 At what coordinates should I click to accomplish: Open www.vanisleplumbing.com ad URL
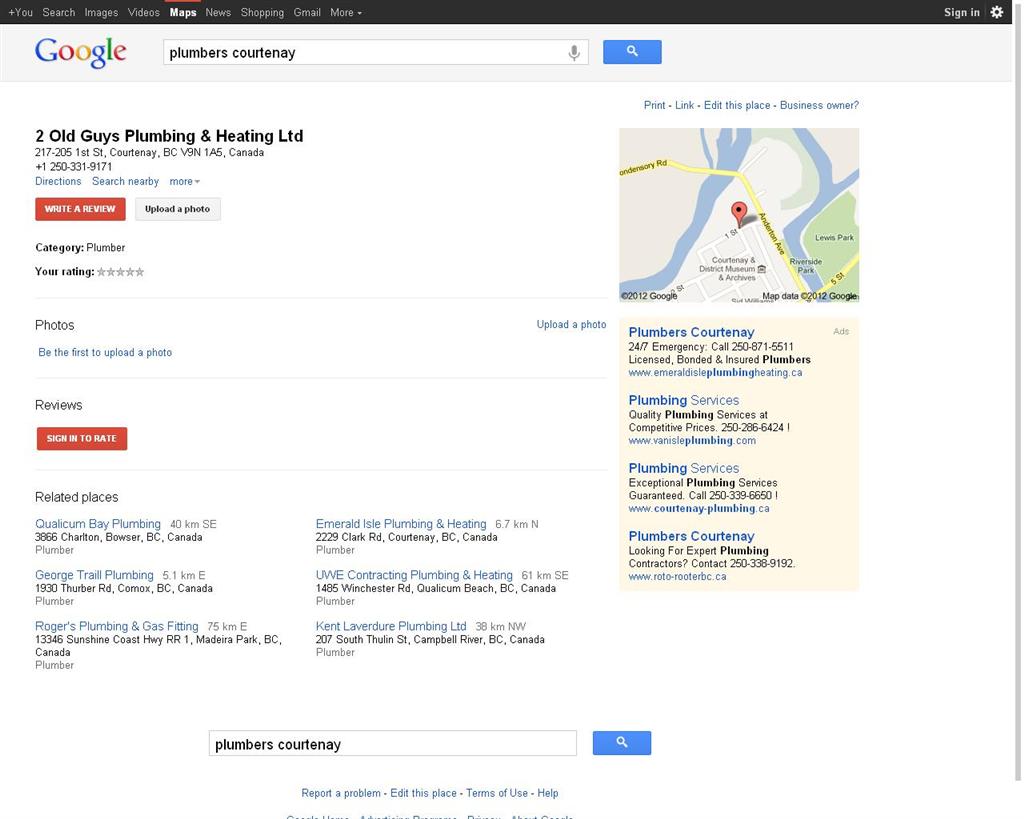click(692, 441)
